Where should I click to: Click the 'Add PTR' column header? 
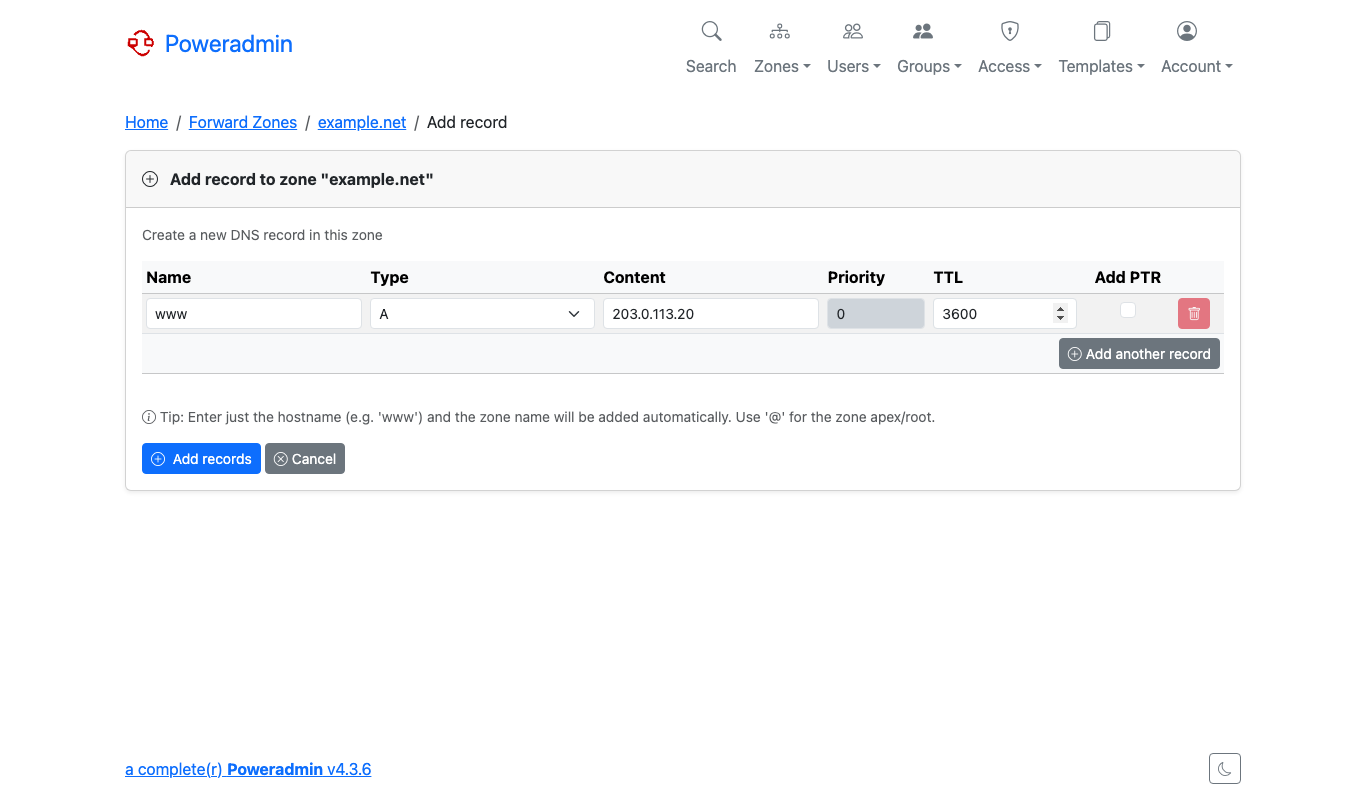(x=1128, y=277)
